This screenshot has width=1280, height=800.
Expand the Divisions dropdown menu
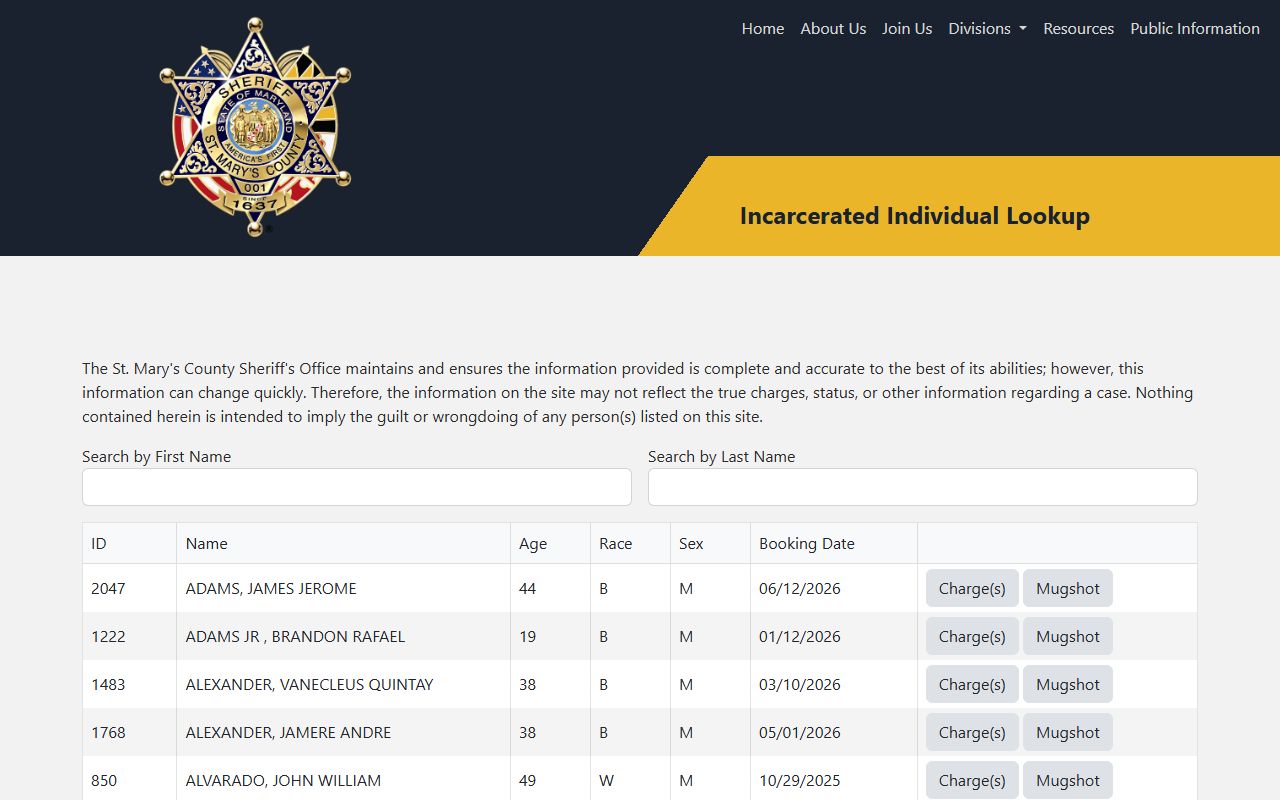click(987, 29)
